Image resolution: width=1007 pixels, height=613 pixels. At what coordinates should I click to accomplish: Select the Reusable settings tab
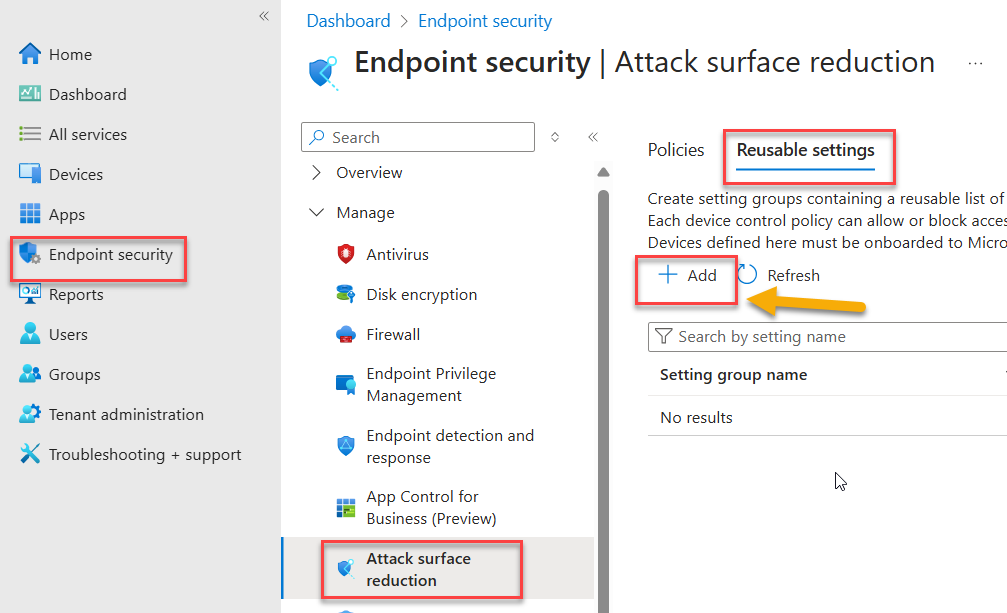pyautogui.click(x=805, y=150)
